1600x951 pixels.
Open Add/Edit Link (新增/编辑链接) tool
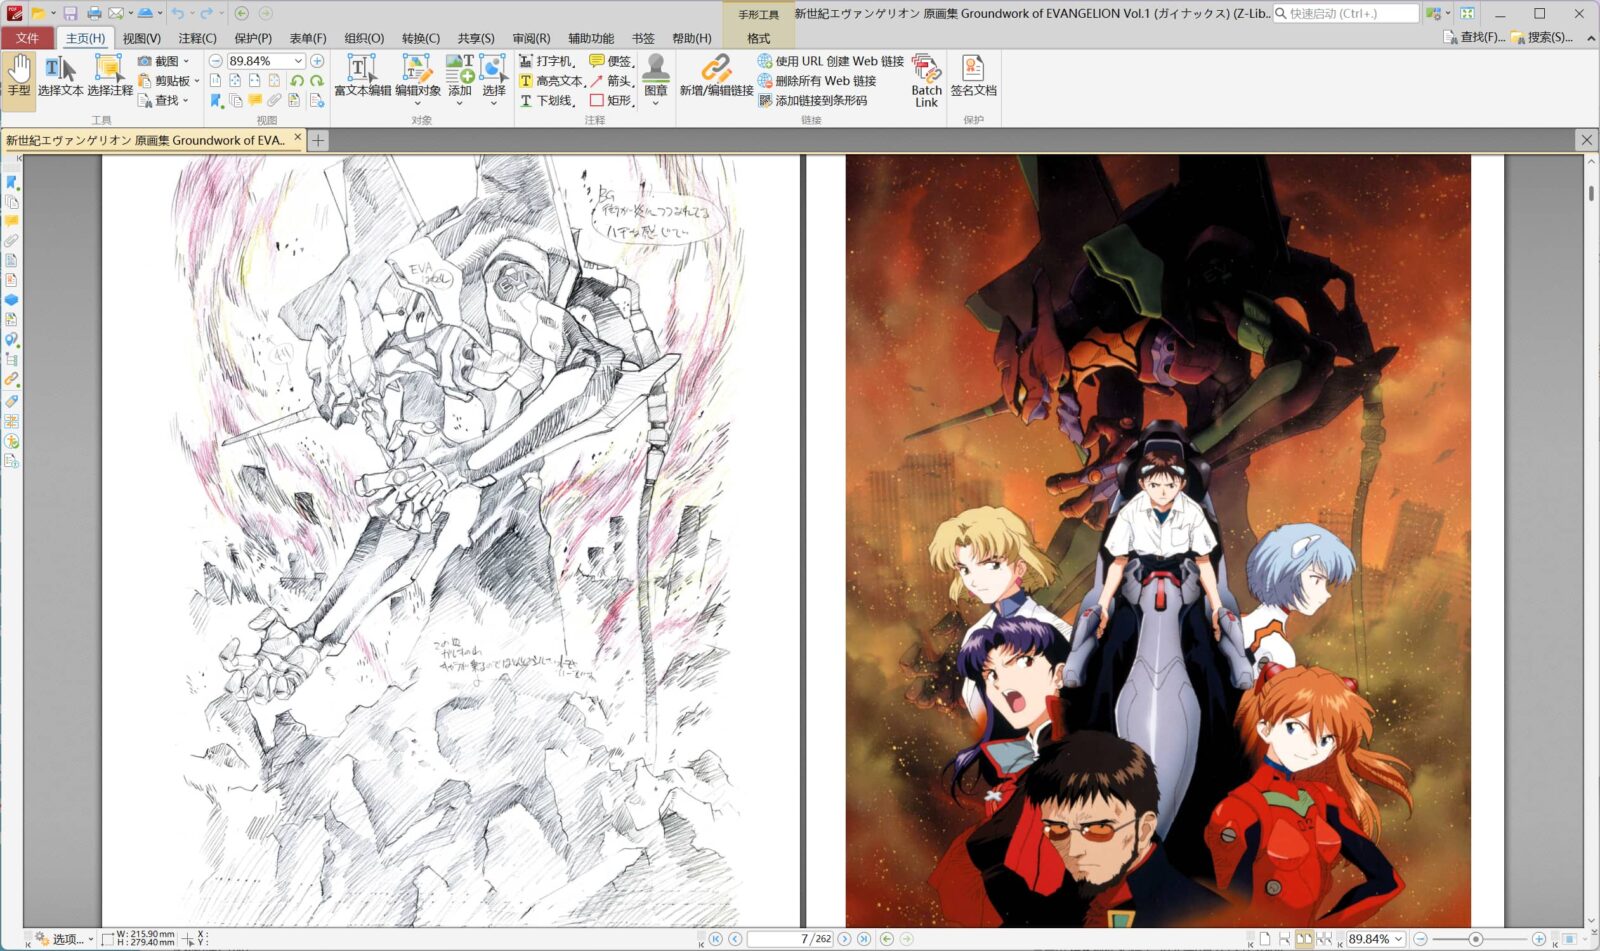point(716,76)
